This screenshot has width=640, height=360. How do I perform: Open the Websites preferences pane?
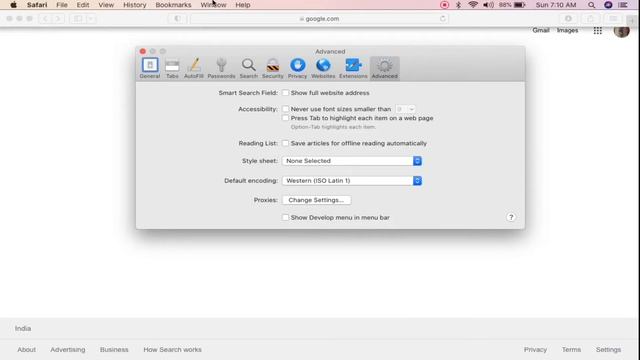click(x=323, y=68)
